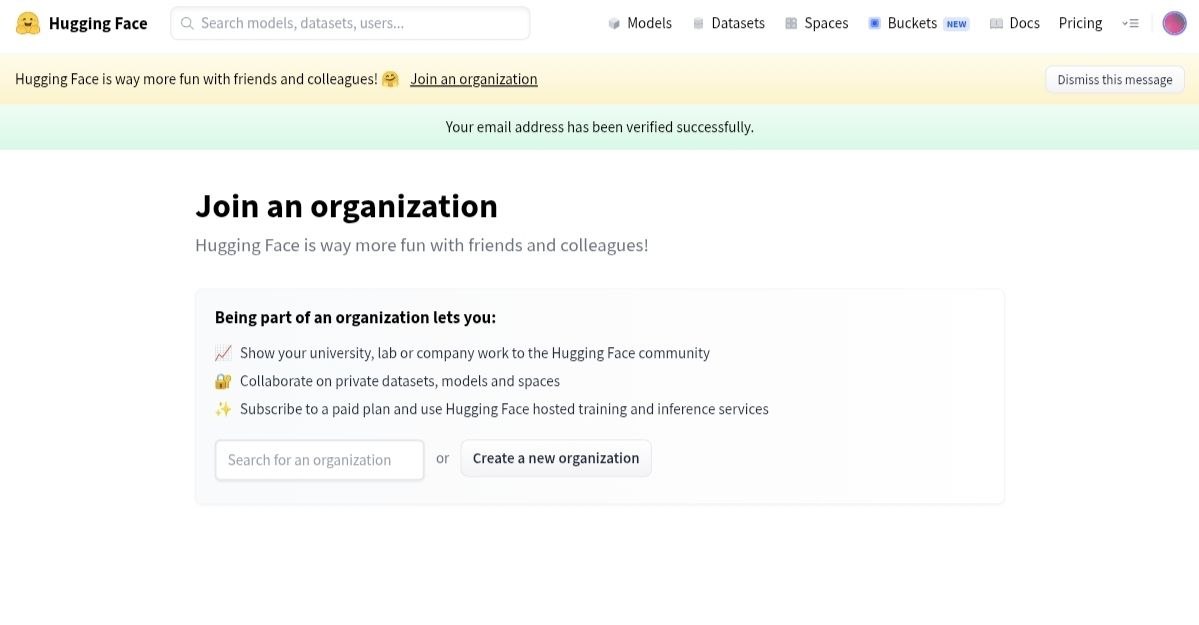Click the sparkles emoji beside Subscribe line
This screenshot has width=1199, height=625.
click(x=223, y=409)
